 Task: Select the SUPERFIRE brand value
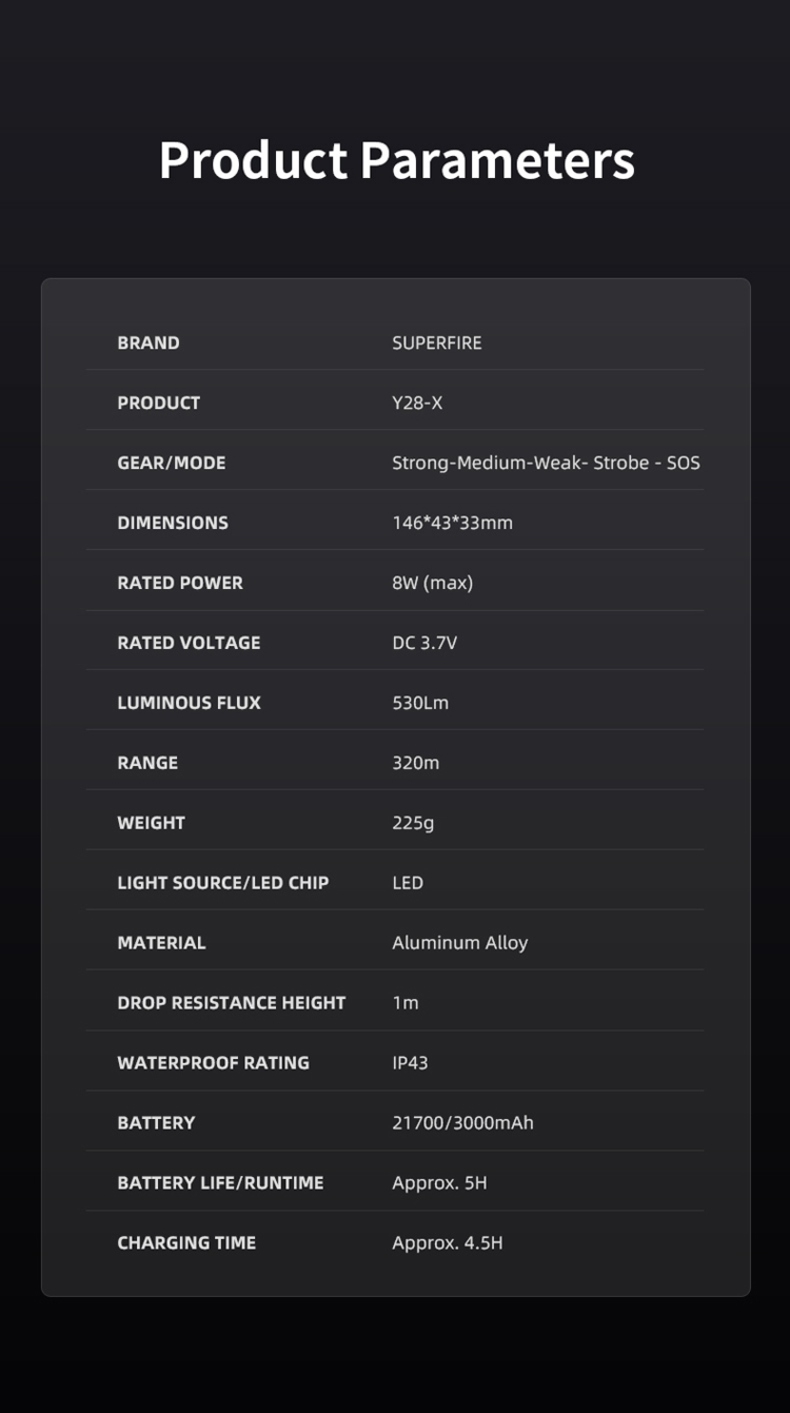(436, 343)
